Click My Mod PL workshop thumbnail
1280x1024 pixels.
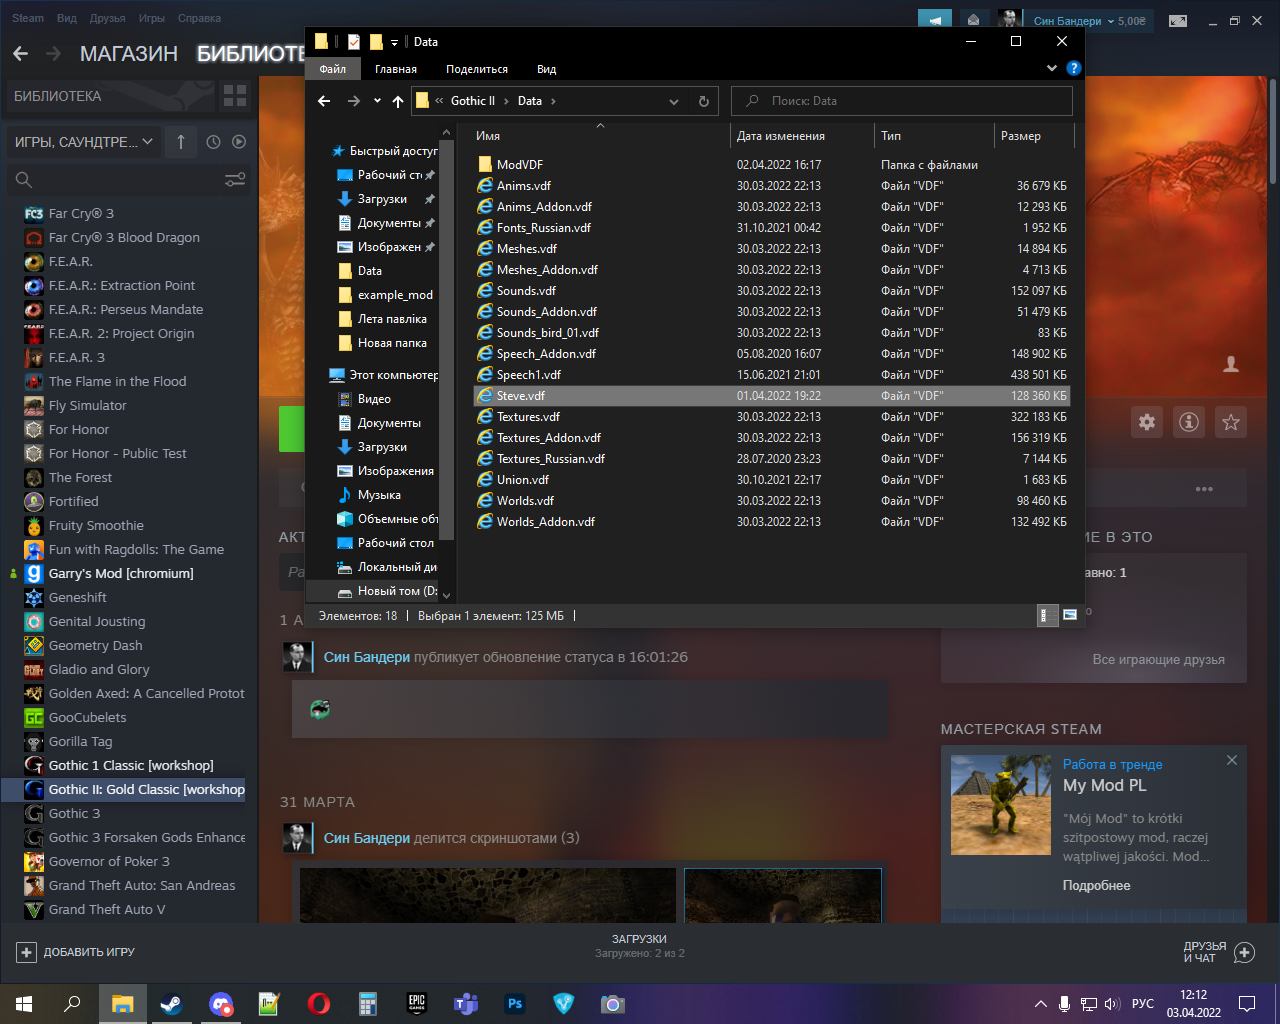pos(1000,805)
